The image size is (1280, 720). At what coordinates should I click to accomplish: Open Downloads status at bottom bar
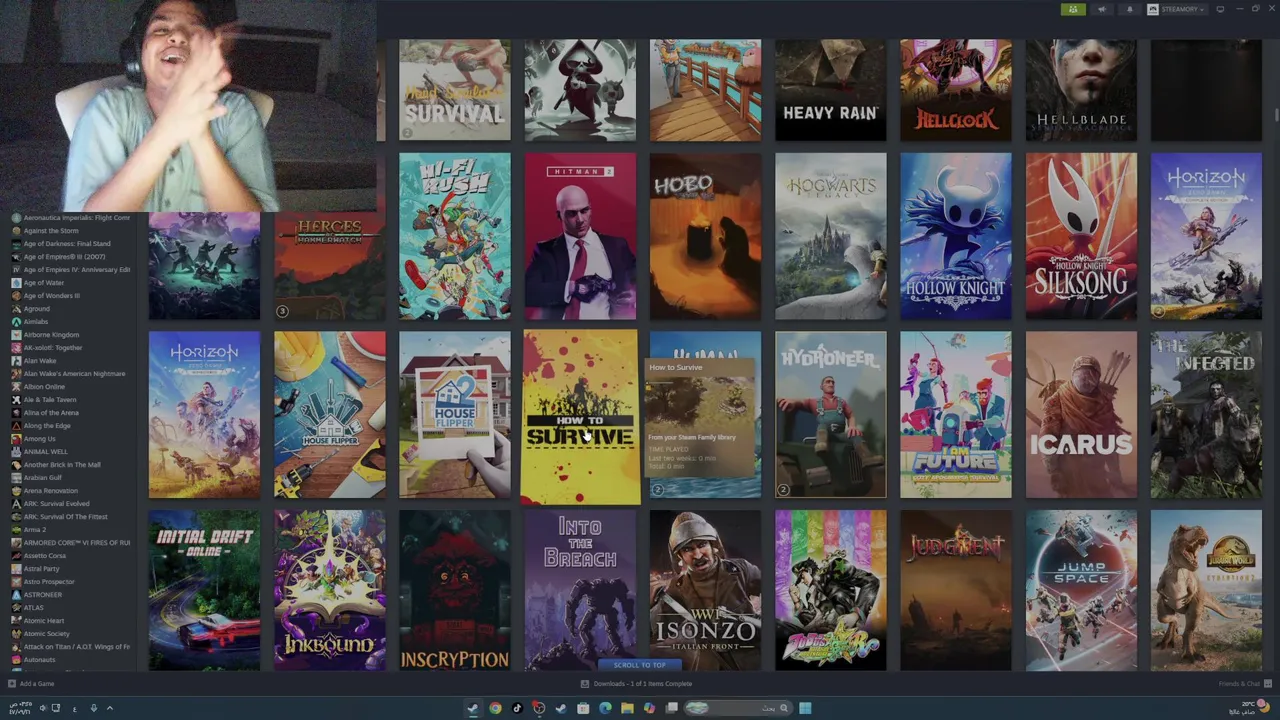637,684
